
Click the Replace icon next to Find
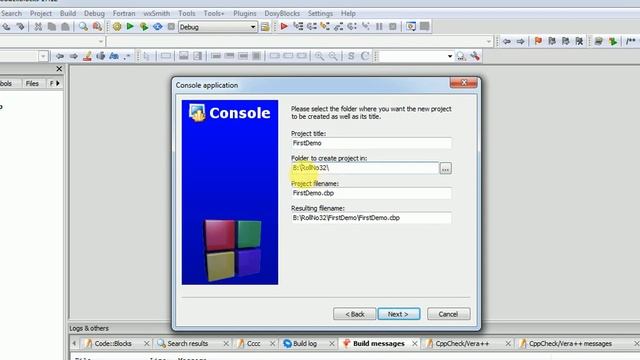pyautogui.click(x=97, y=27)
